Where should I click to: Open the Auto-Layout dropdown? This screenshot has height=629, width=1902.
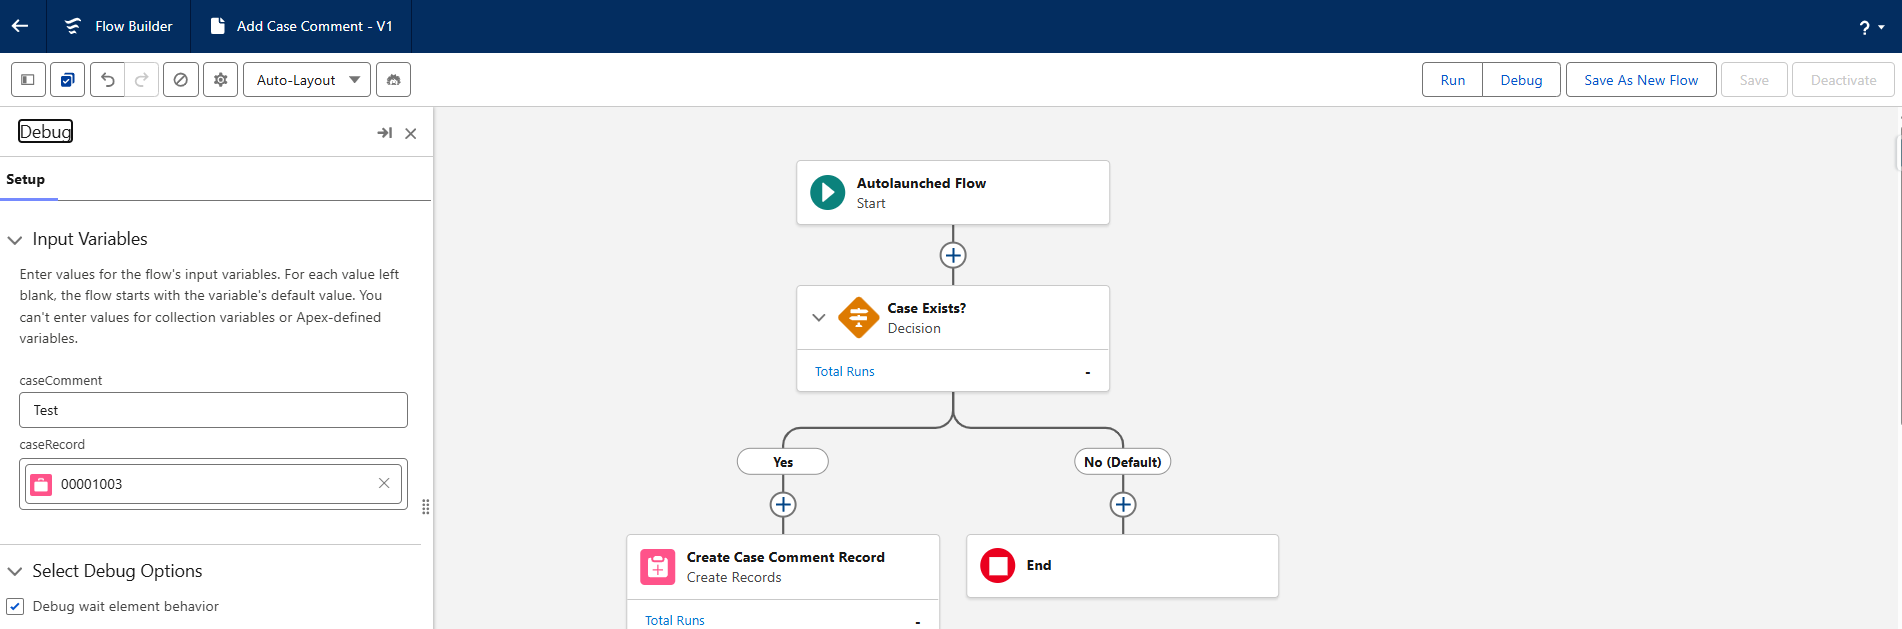pyautogui.click(x=306, y=80)
